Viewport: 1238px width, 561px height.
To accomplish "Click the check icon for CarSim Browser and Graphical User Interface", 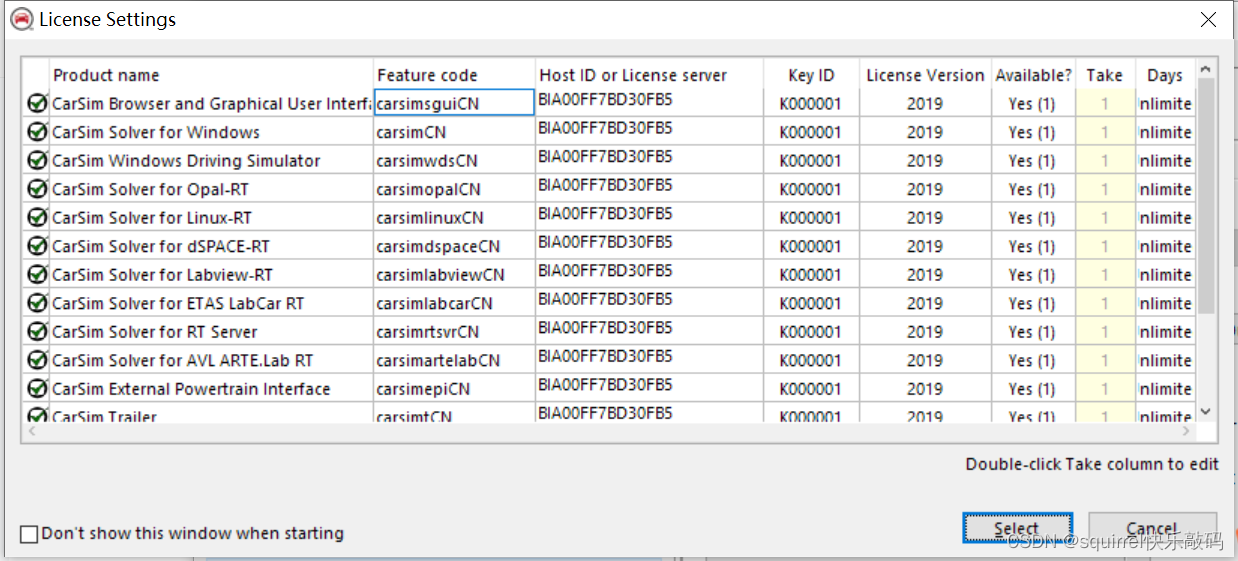I will point(37,103).
